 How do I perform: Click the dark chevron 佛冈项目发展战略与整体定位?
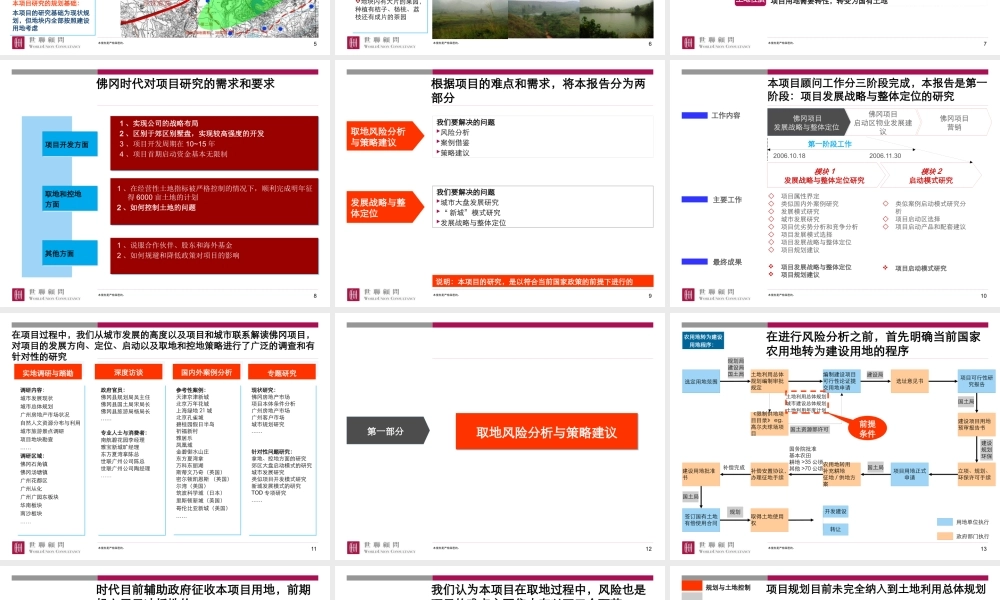click(x=808, y=122)
